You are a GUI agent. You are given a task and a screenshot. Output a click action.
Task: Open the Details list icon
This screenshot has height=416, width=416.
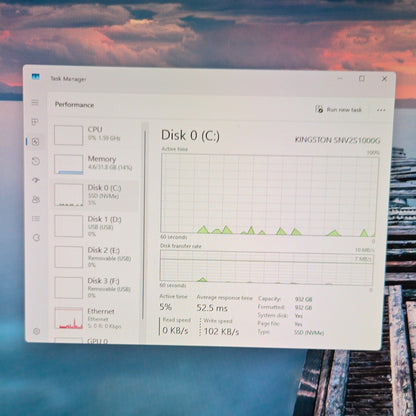click(36, 219)
